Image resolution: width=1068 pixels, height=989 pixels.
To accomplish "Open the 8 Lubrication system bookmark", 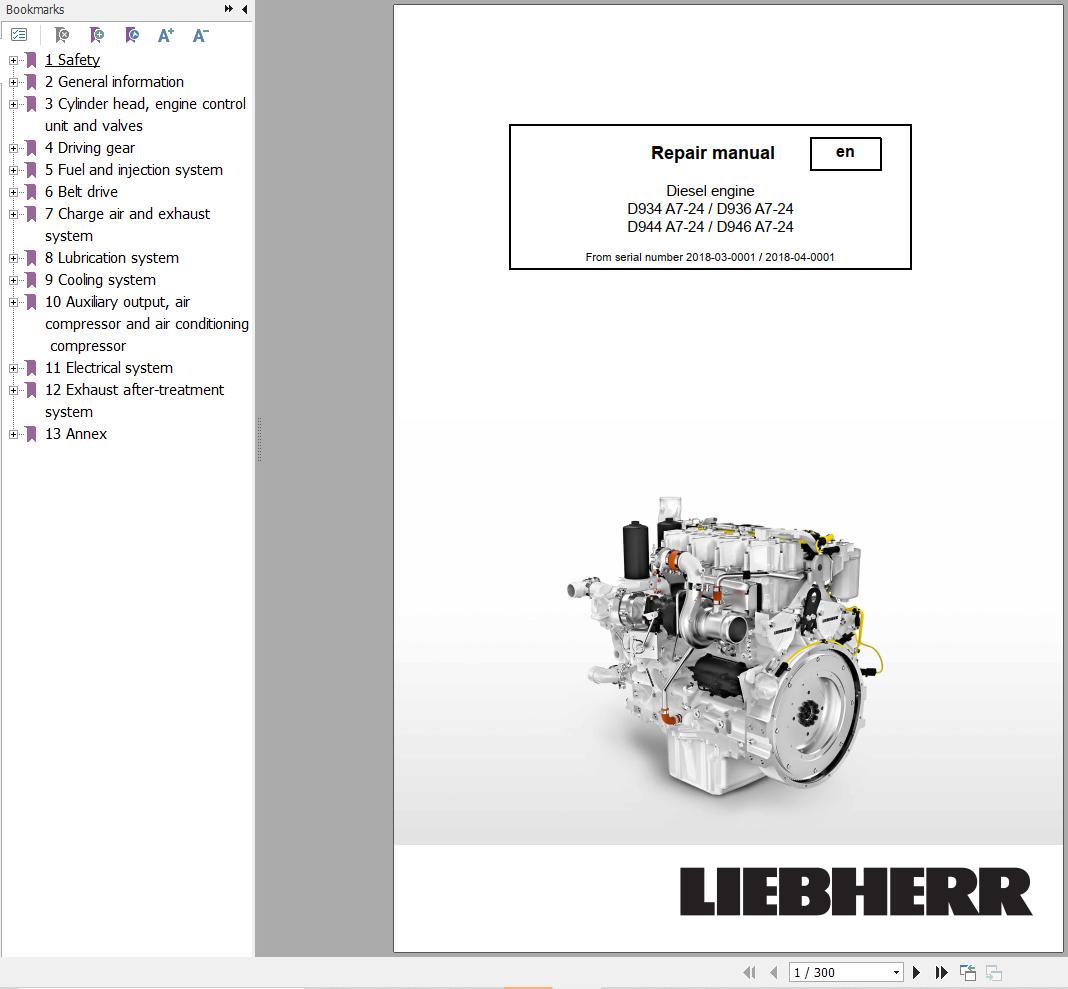I will click(112, 257).
